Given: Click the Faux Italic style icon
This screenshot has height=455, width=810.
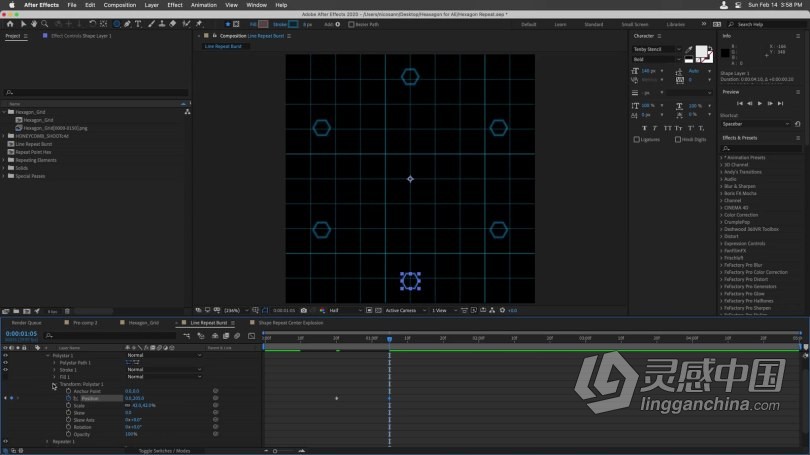Looking at the screenshot, I should 655,128.
